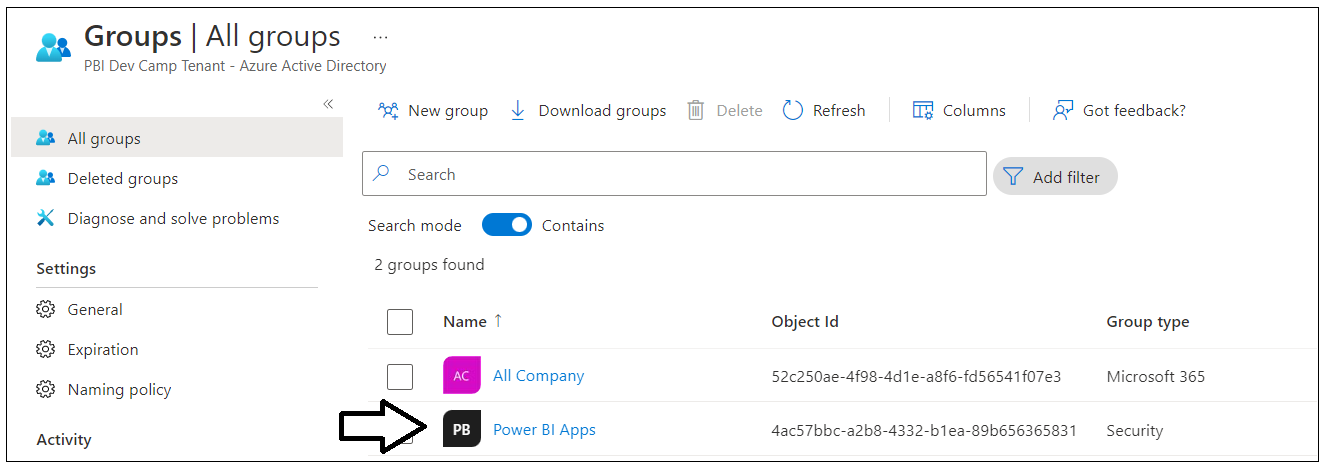Check the All Company row checkbox
The height and width of the screenshot is (469, 1325).
pyautogui.click(x=400, y=377)
